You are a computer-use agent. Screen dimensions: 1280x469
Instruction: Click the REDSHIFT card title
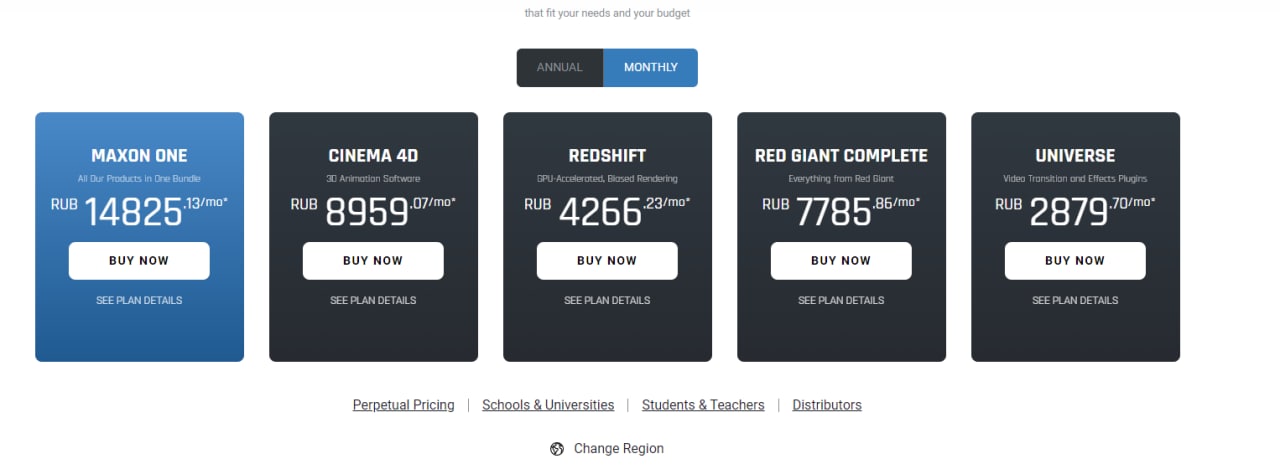coord(607,156)
